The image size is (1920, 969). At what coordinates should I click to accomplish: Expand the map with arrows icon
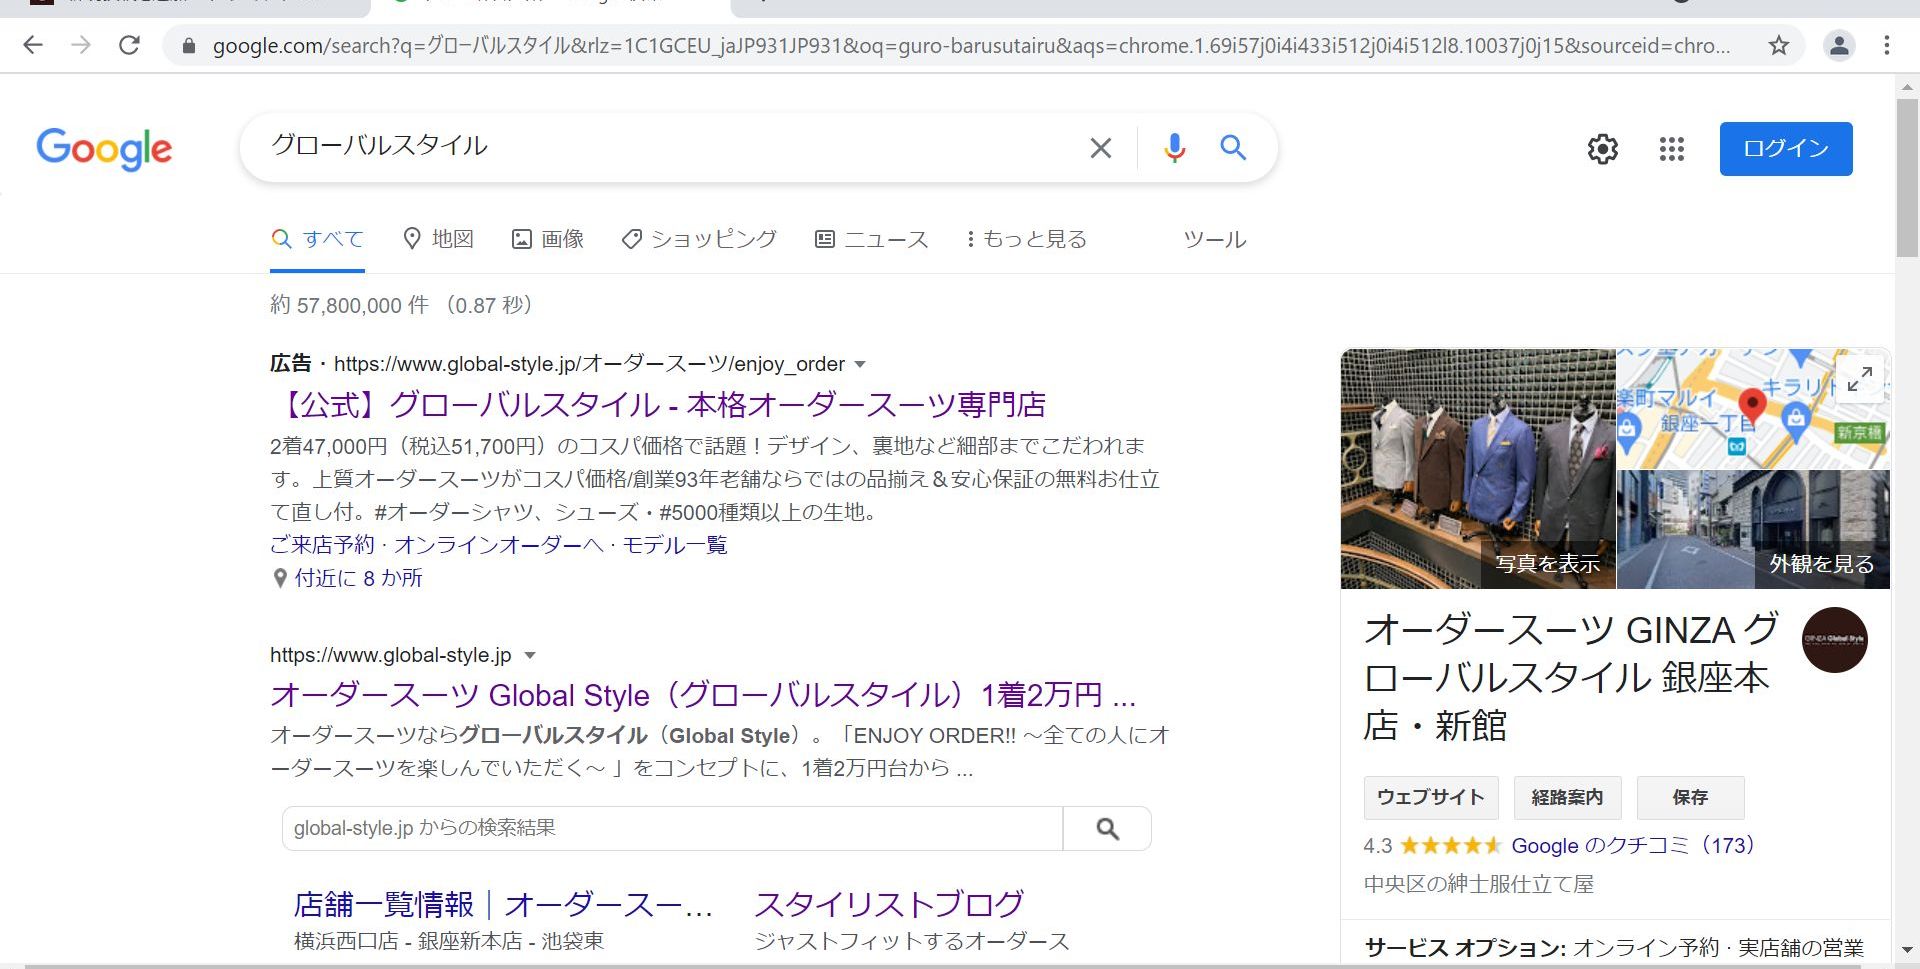coord(1859,379)
